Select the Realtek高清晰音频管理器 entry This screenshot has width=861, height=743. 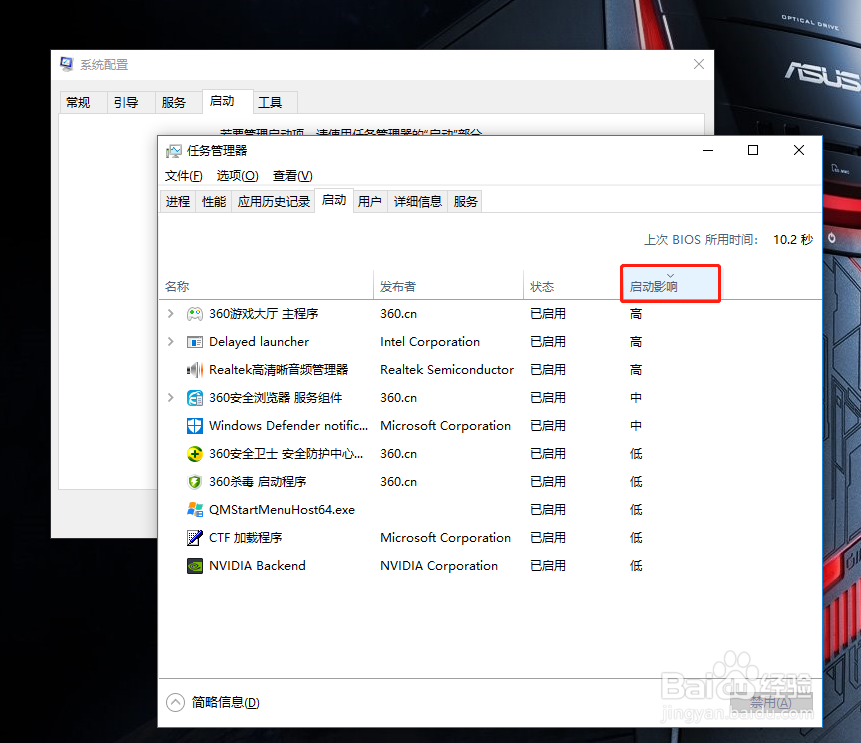point(278,370)
